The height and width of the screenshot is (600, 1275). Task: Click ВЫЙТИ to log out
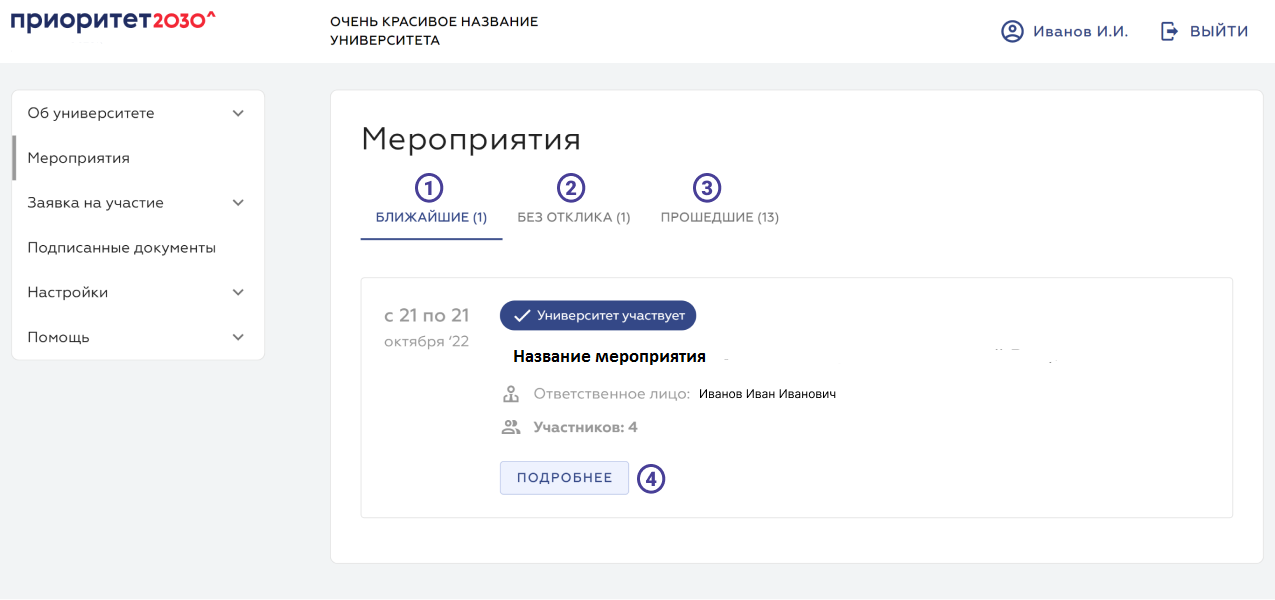pos(1216,31)
